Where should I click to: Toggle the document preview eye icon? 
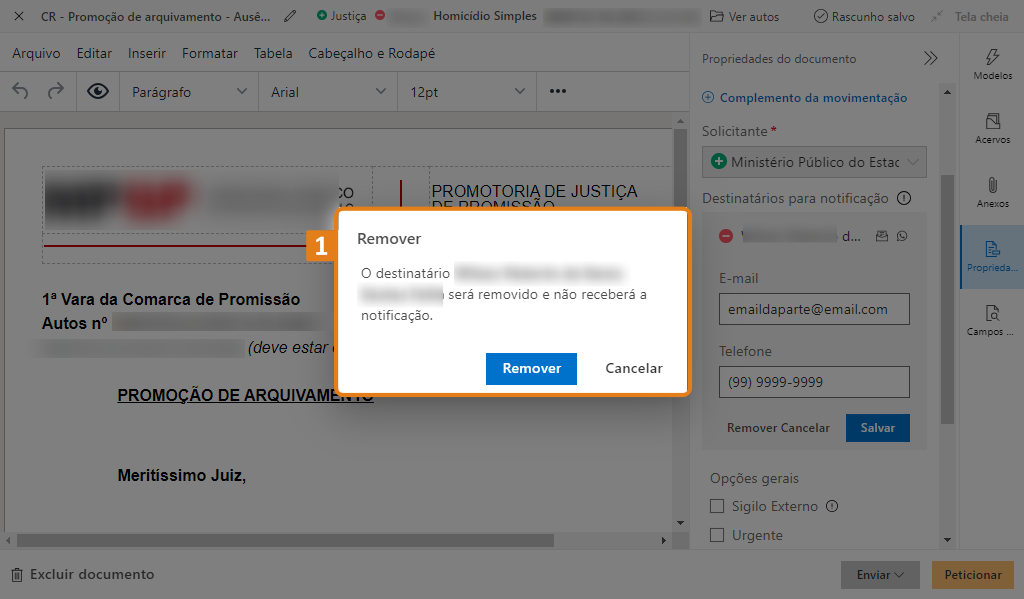point(94,91)
